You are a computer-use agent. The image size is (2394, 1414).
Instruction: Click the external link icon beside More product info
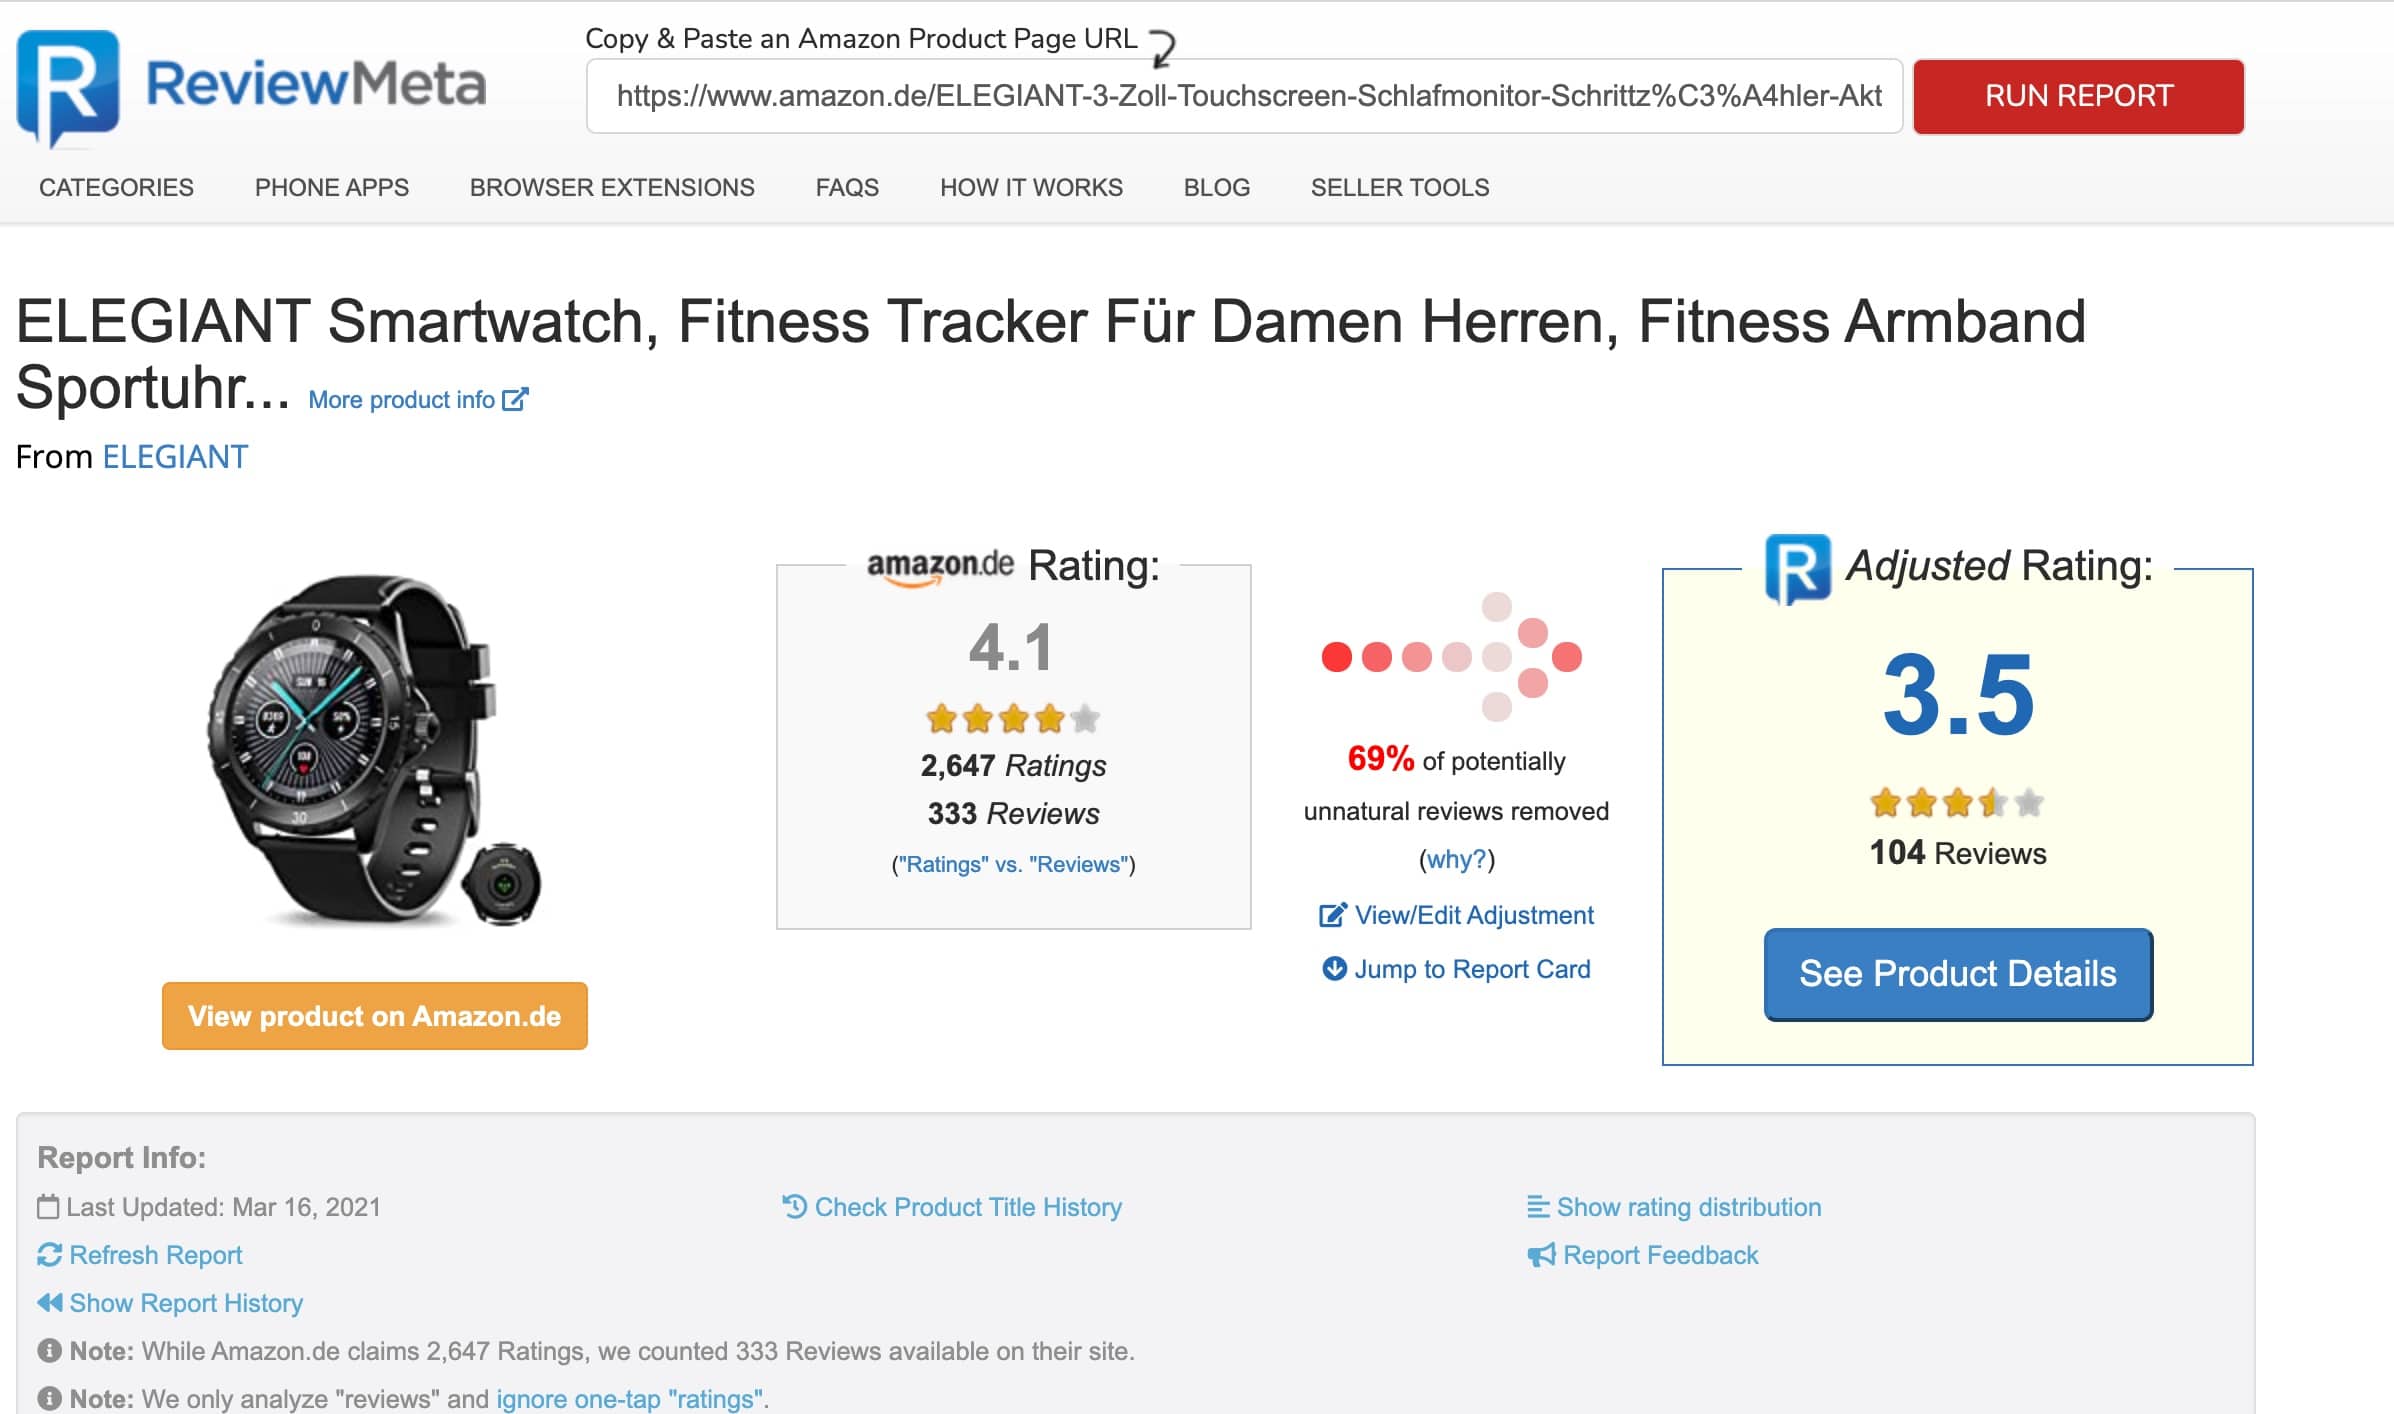click(x=515, y=400)
